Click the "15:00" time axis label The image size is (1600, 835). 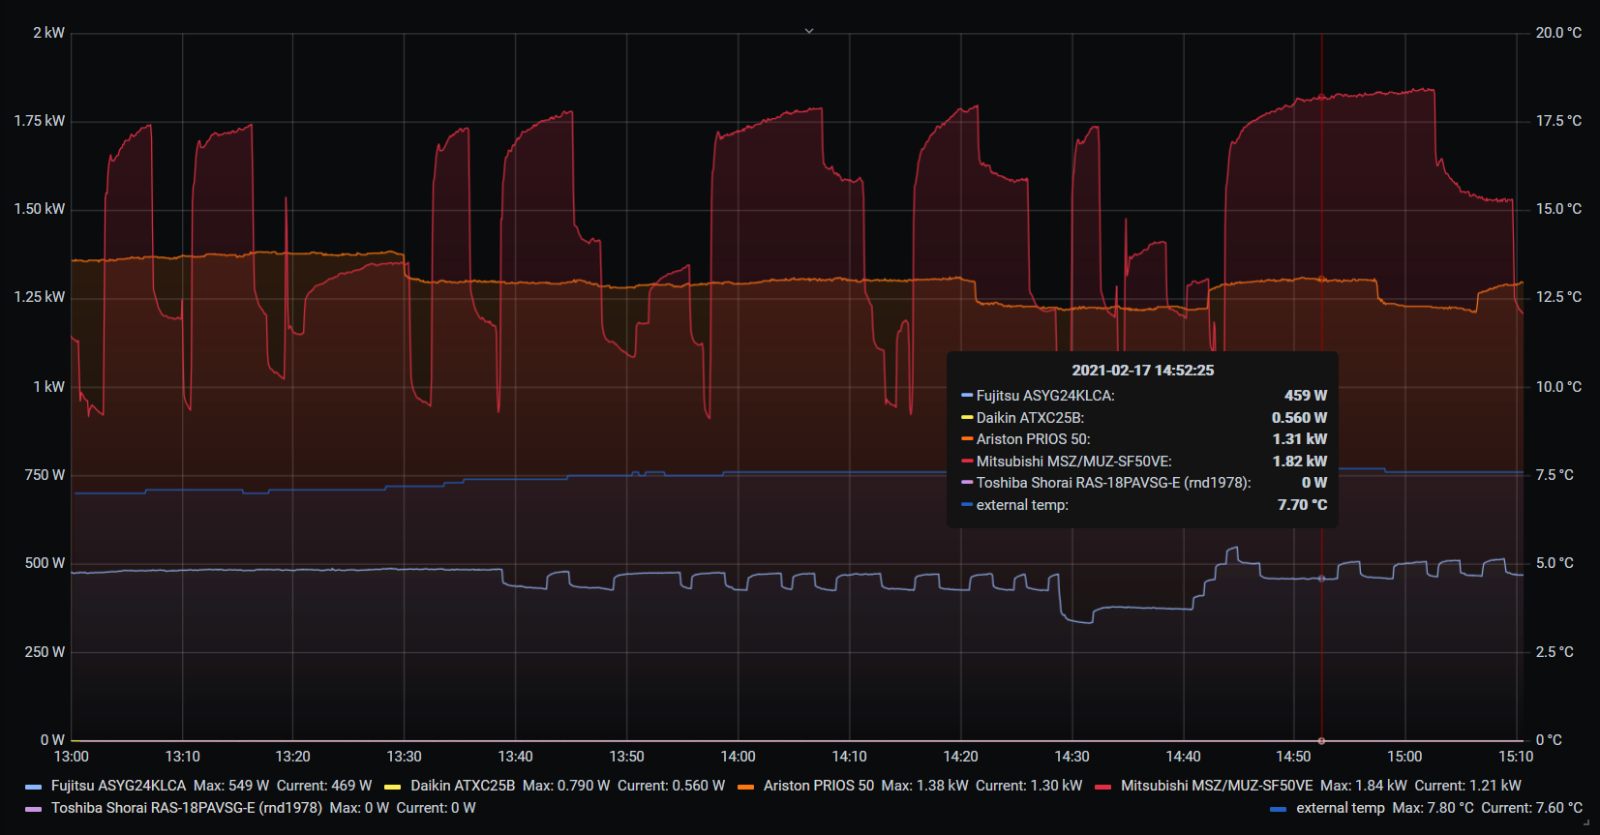pyautogui.click(x=1405, y=757)
